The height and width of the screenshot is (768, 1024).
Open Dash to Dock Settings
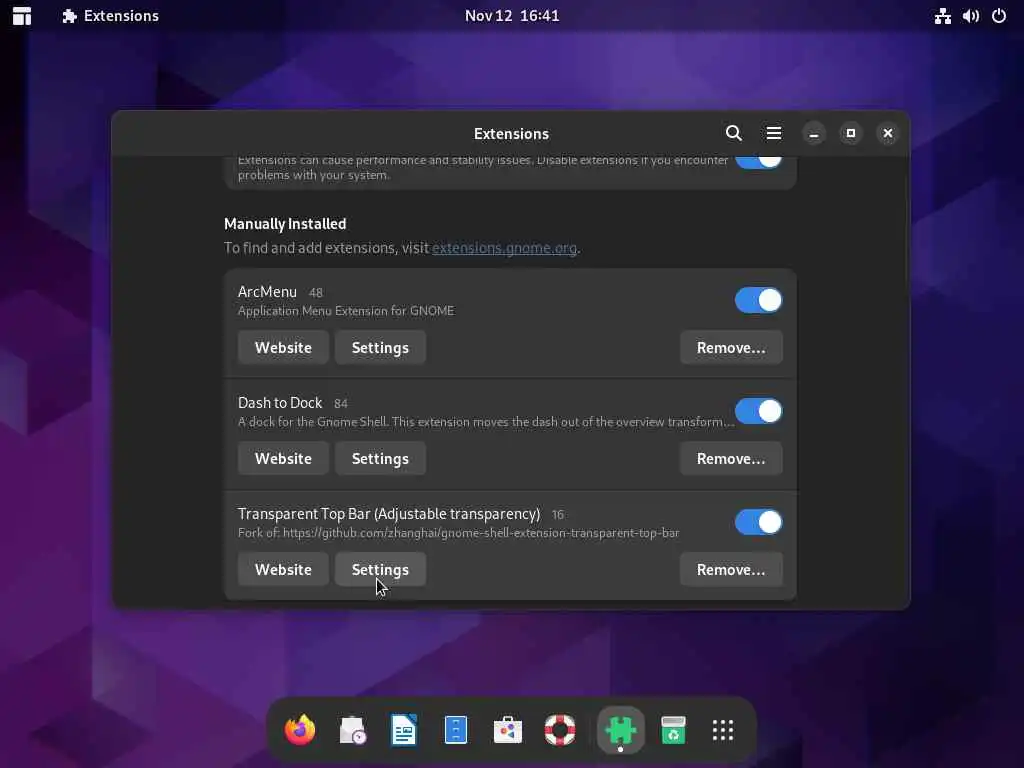coord(380,458)
